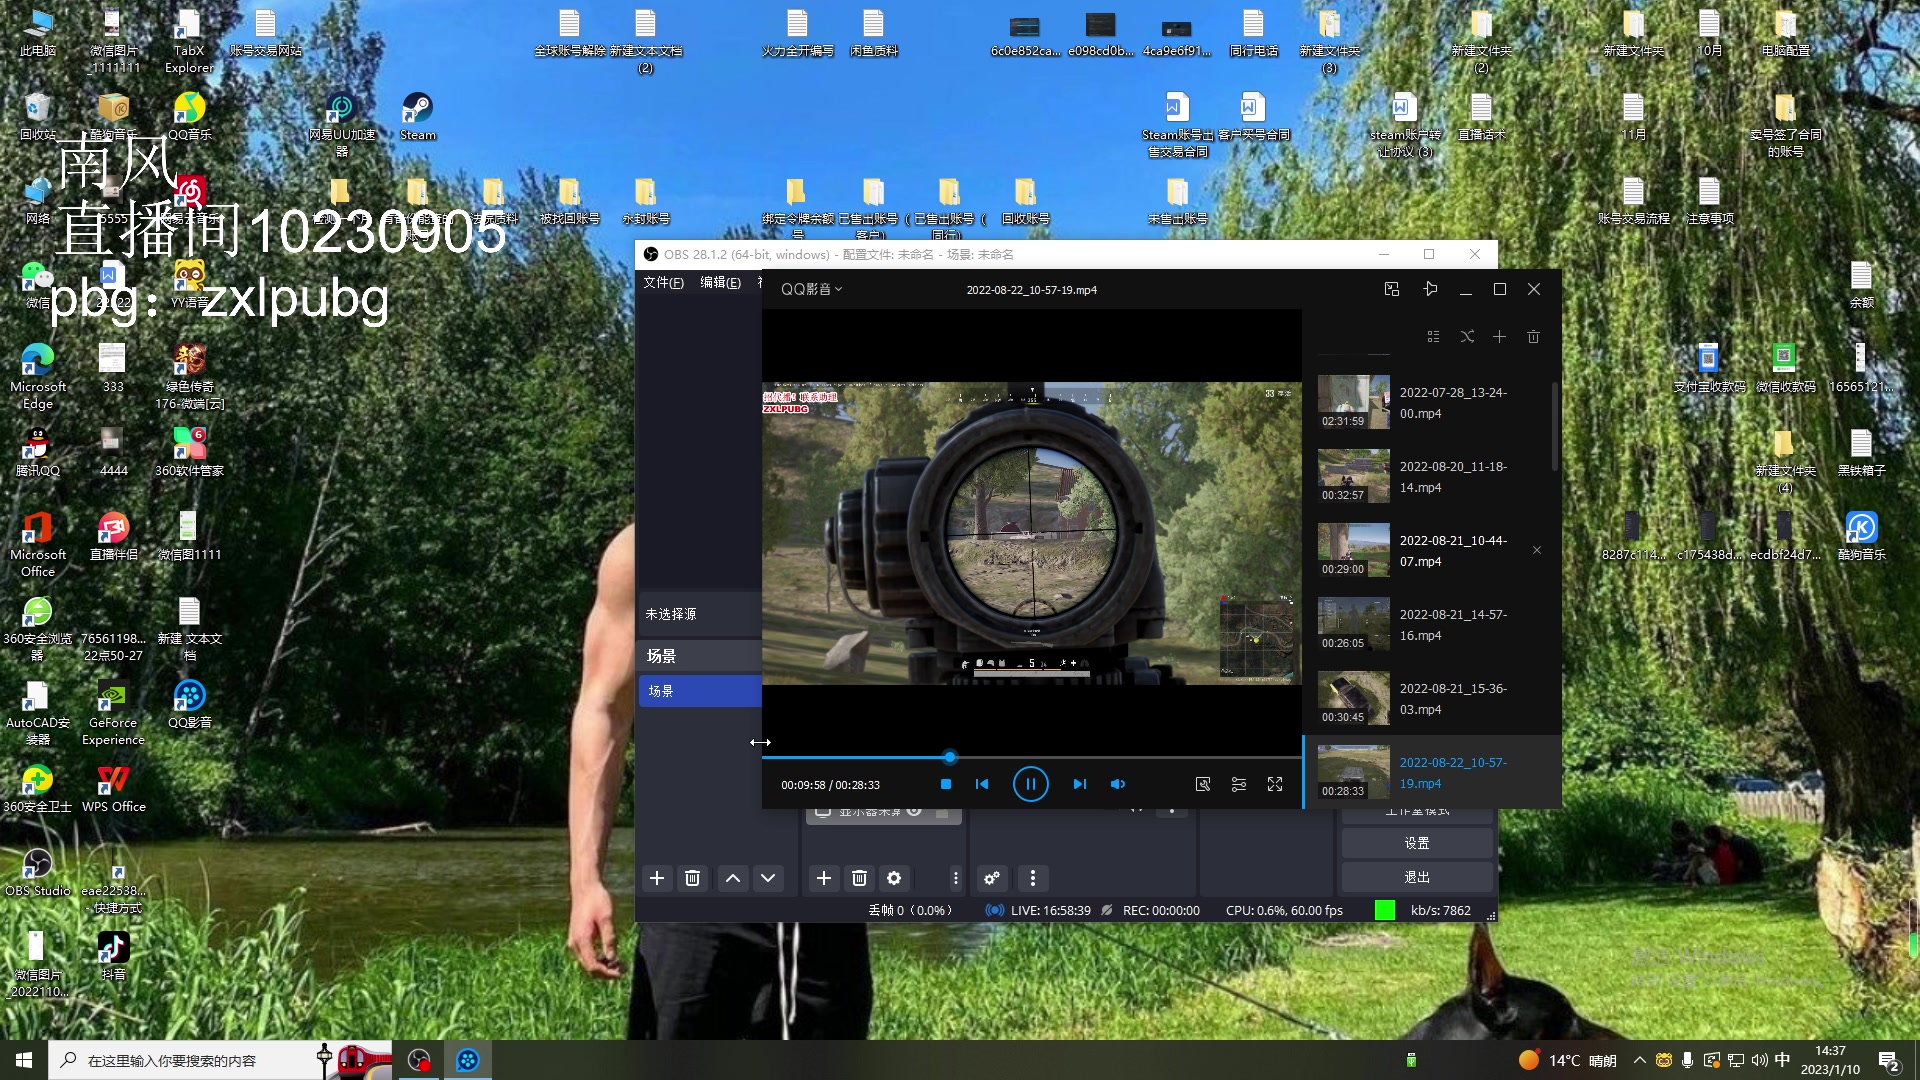1920x1080 pixels.
Task: Skip to previous video in QQ影音
Action: click(982, 784)
